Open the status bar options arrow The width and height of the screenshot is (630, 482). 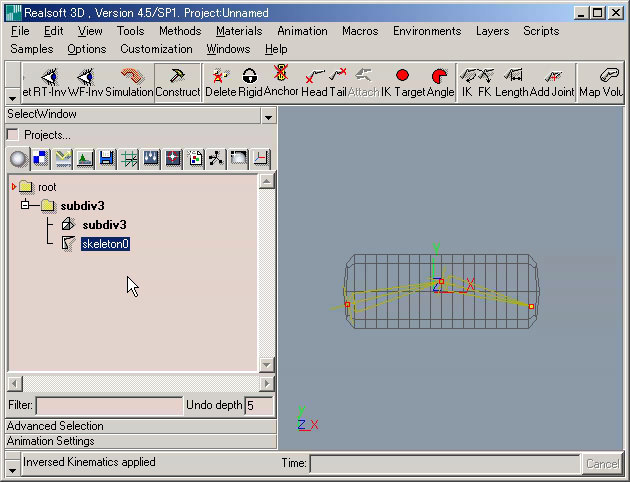(12, 470)
